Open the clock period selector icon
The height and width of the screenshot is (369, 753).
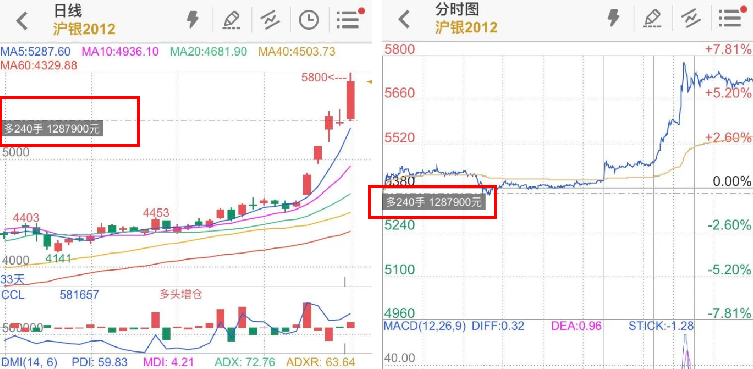point(308,20)
